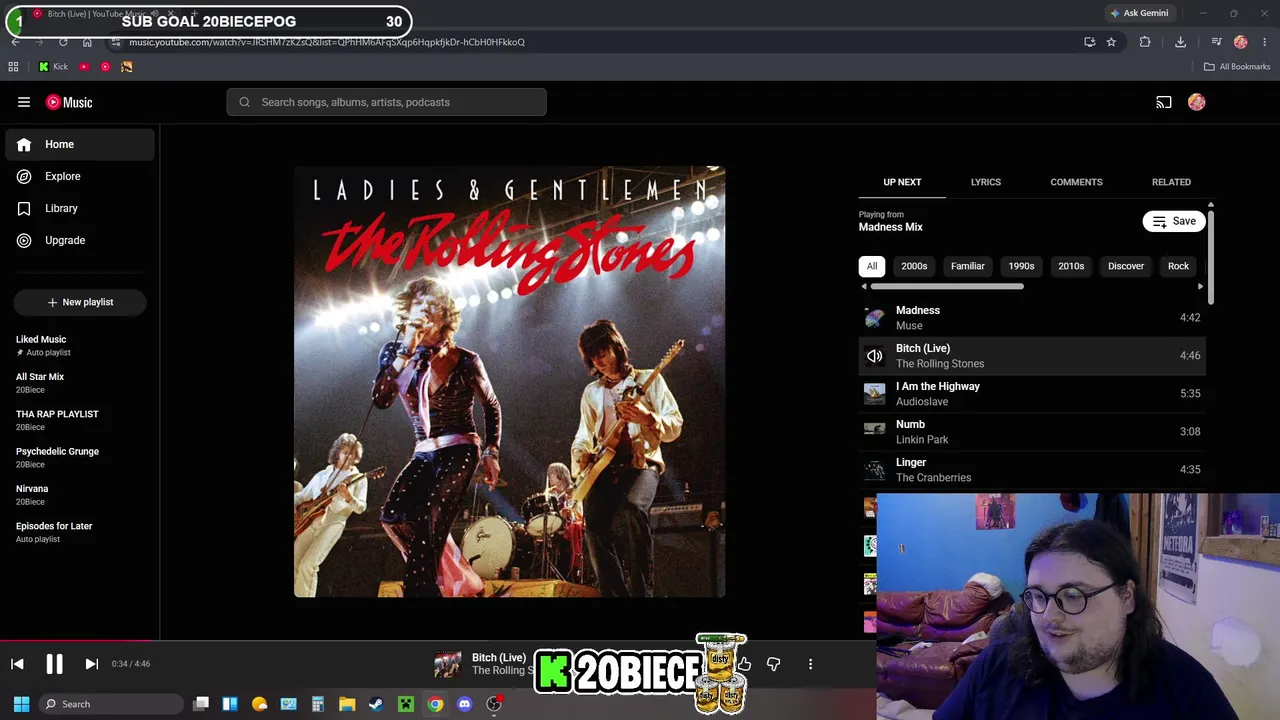Viewport: 1280px width, 720px height.
Task: Go to Explore in the sidebar
Action: (x=80, y=176)
